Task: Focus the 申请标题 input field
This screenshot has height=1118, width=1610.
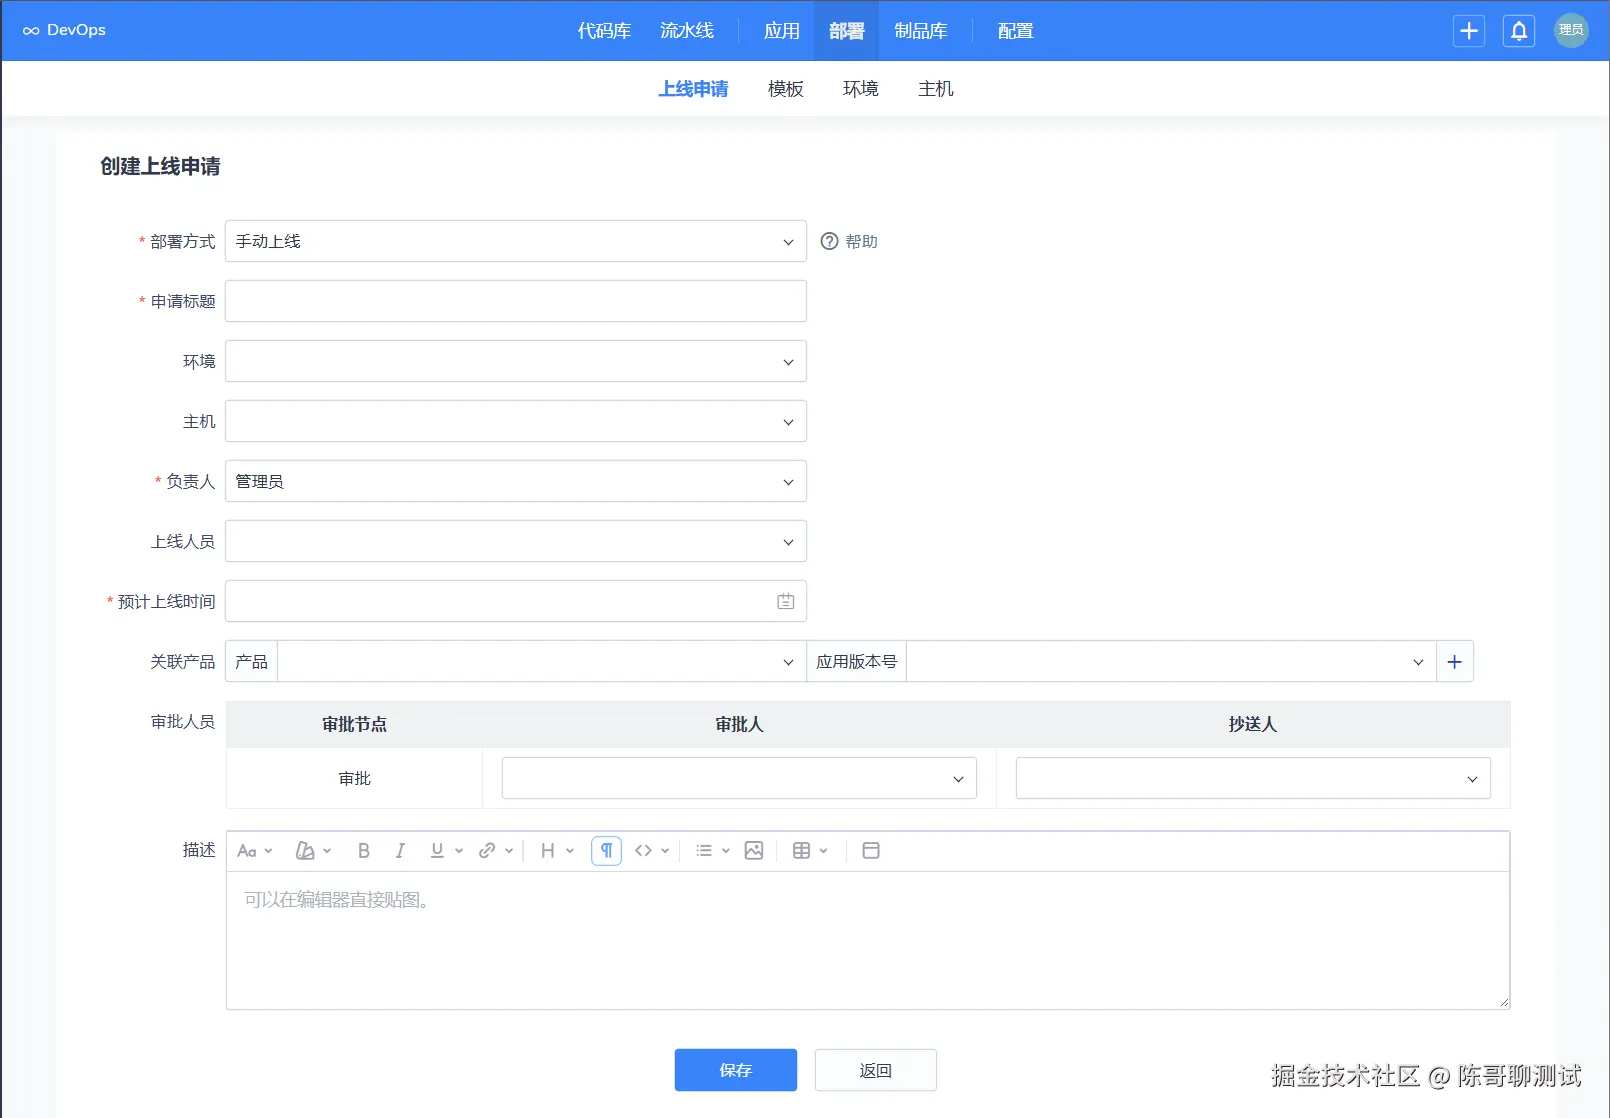Action: pyautogui.click(x=516, y=301)
